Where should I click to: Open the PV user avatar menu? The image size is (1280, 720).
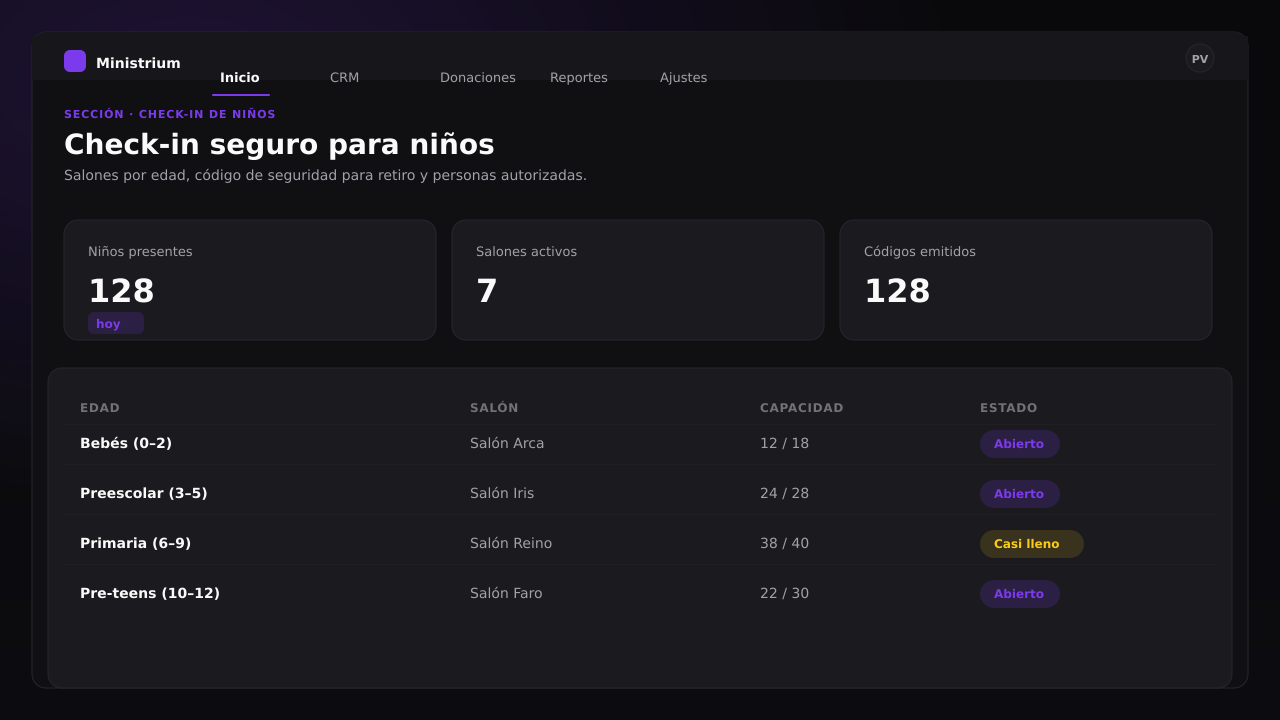coord(1200,58)
